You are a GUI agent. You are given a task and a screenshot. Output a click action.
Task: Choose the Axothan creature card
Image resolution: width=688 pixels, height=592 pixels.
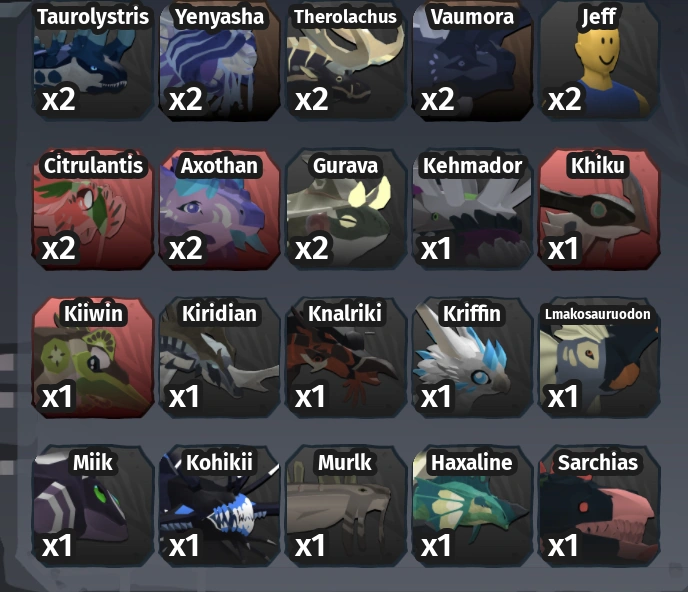tap(219, 209)
